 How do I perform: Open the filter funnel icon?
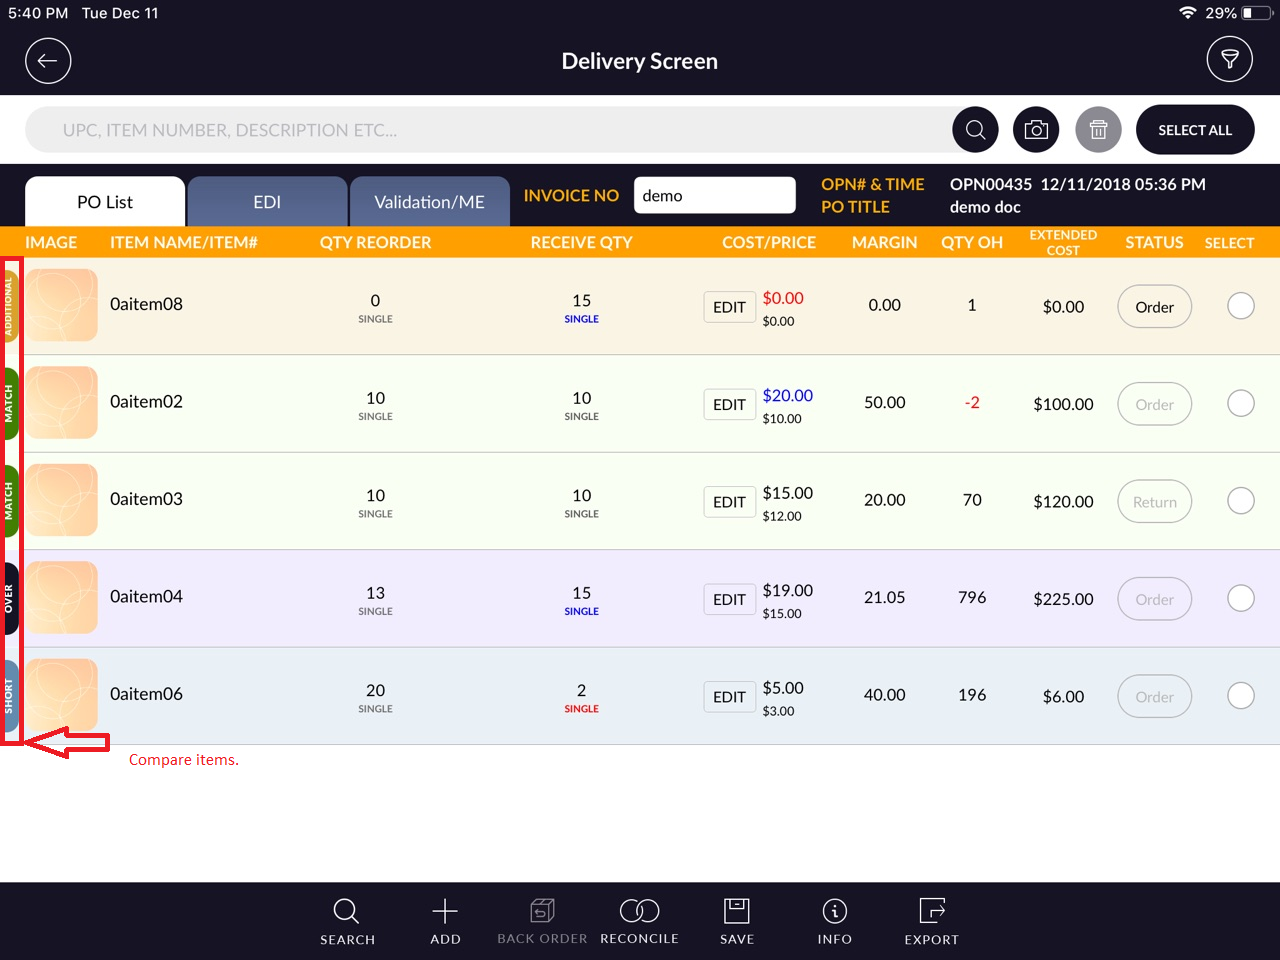tap(1229, 61)
